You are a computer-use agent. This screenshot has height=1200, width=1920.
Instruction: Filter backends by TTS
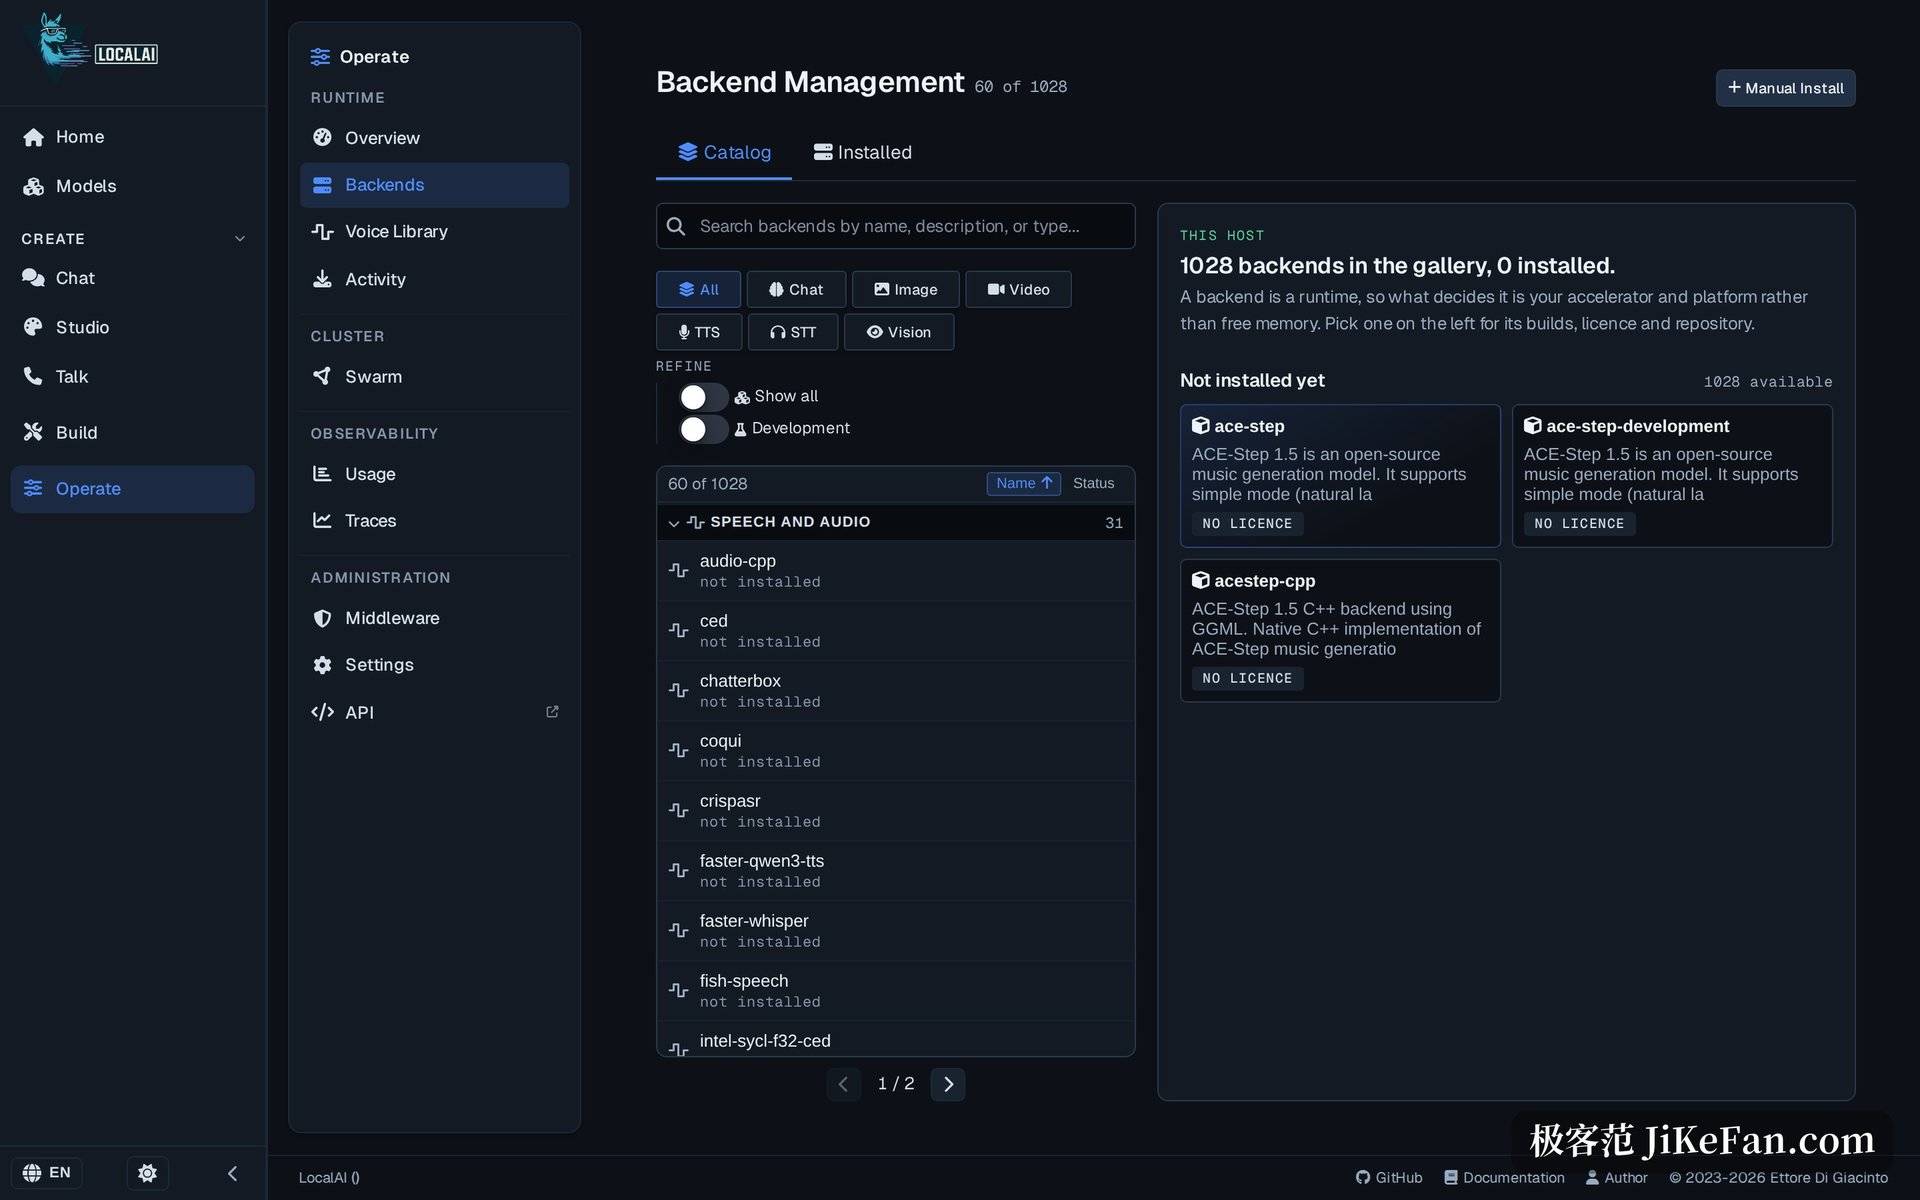[x=699, y=332]
